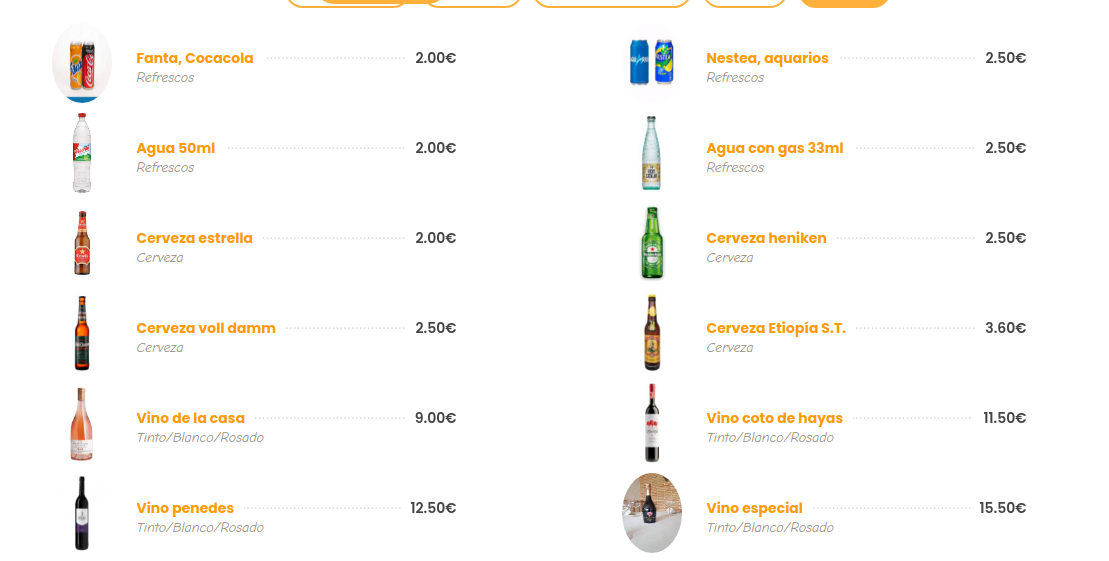Click the Vino especial title

coord(754,508)
